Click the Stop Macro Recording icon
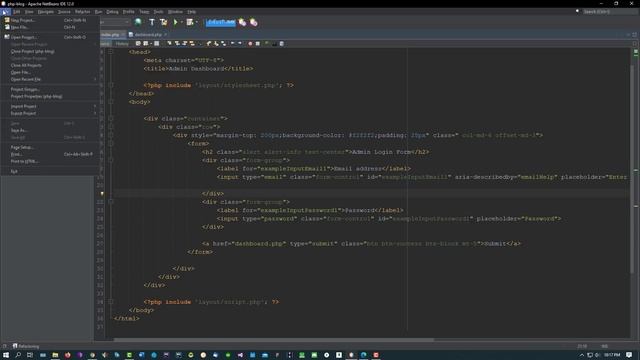Viewport: 640px width, 360px height. 258,43
